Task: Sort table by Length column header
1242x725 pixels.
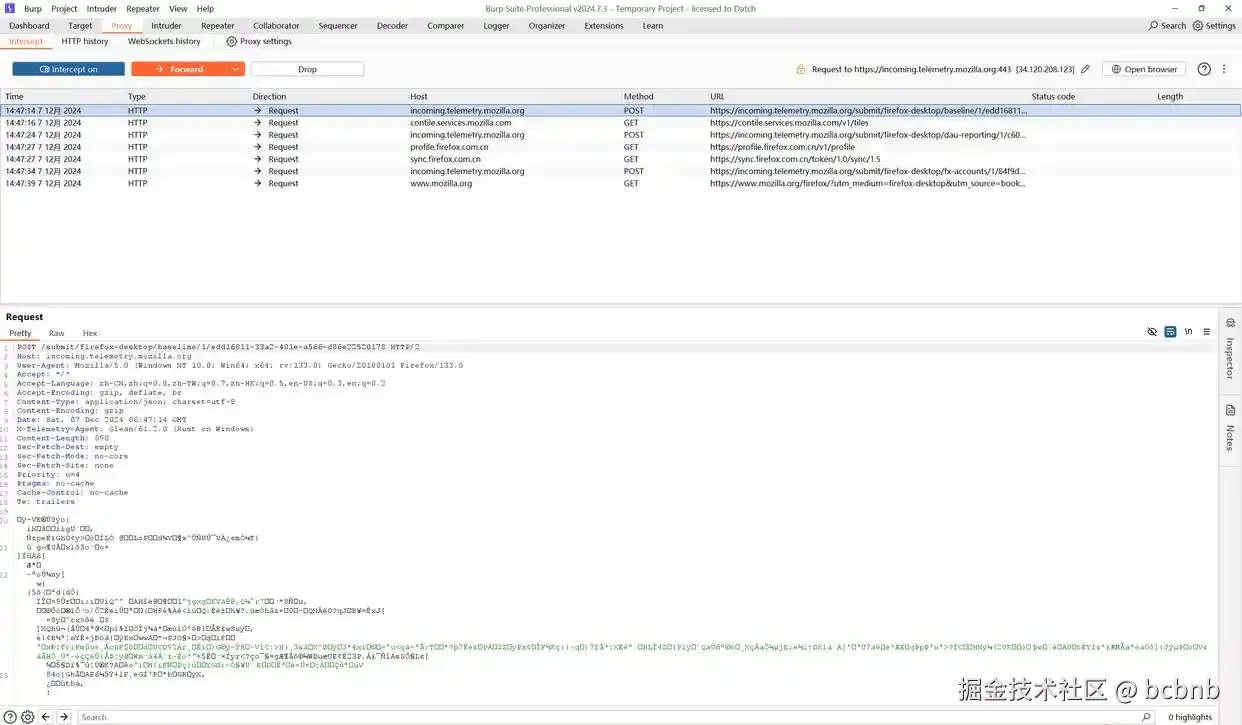Action: 1170,97
